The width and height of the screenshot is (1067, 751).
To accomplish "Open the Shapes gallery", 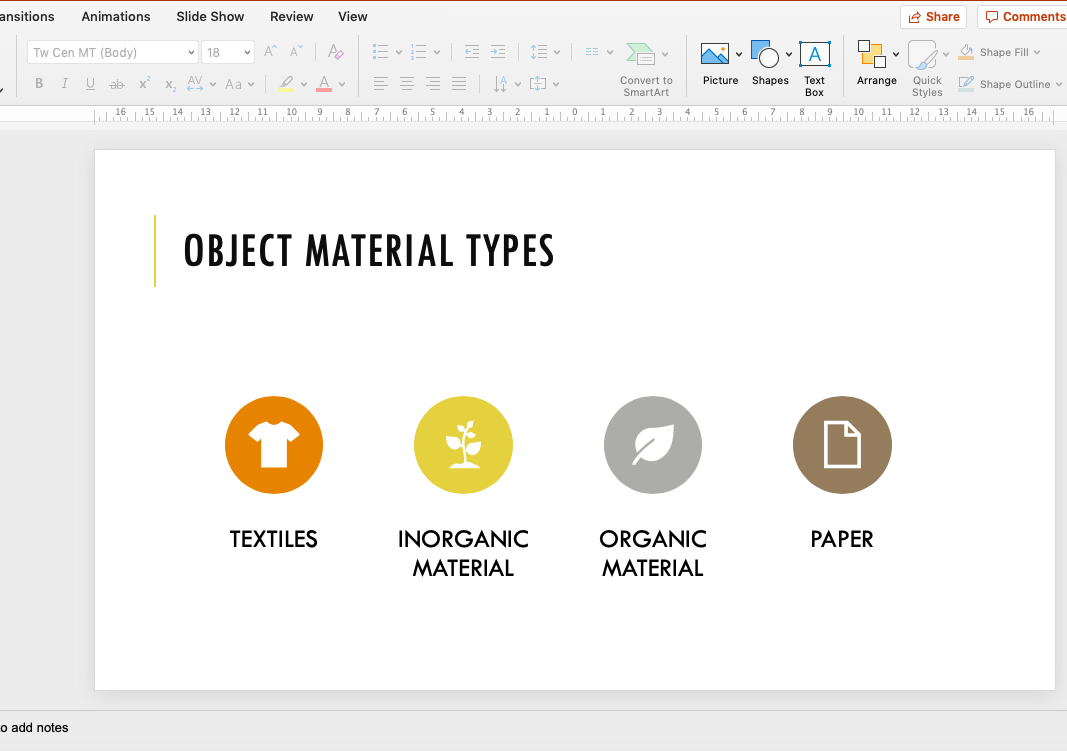I will (x=765, y=55).
